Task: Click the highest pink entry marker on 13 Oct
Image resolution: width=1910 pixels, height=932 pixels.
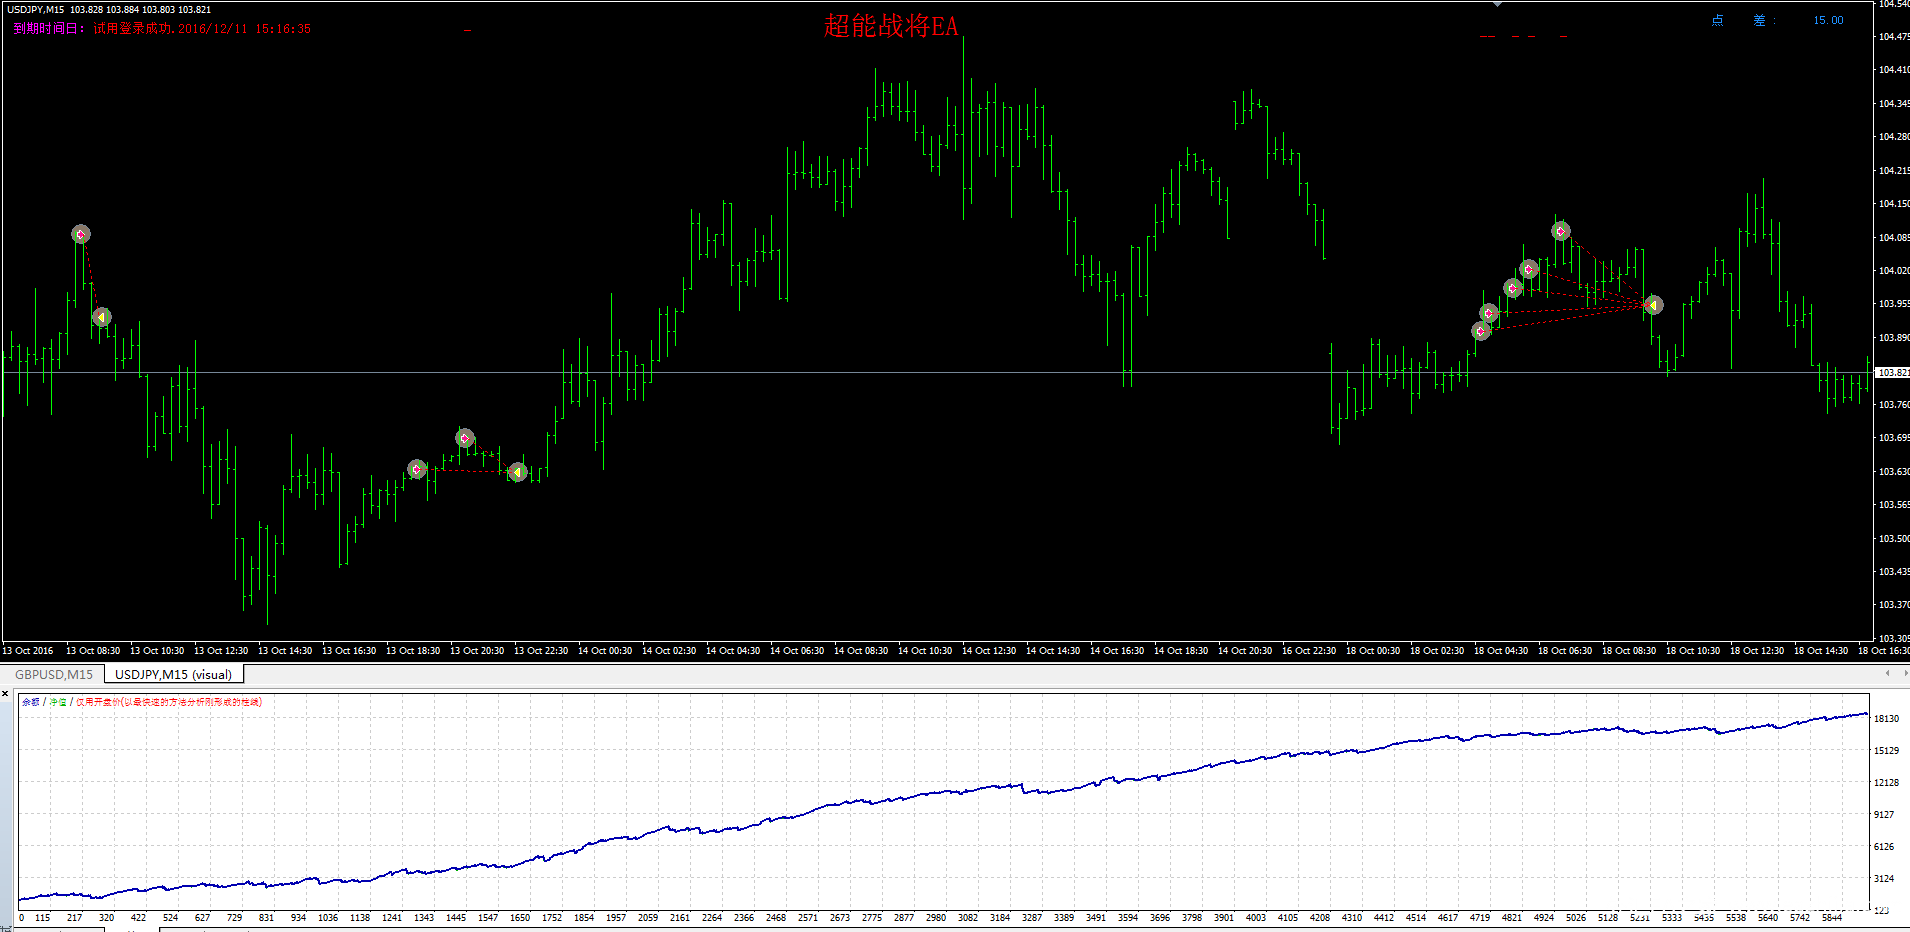Action: [x=81, y=234]
